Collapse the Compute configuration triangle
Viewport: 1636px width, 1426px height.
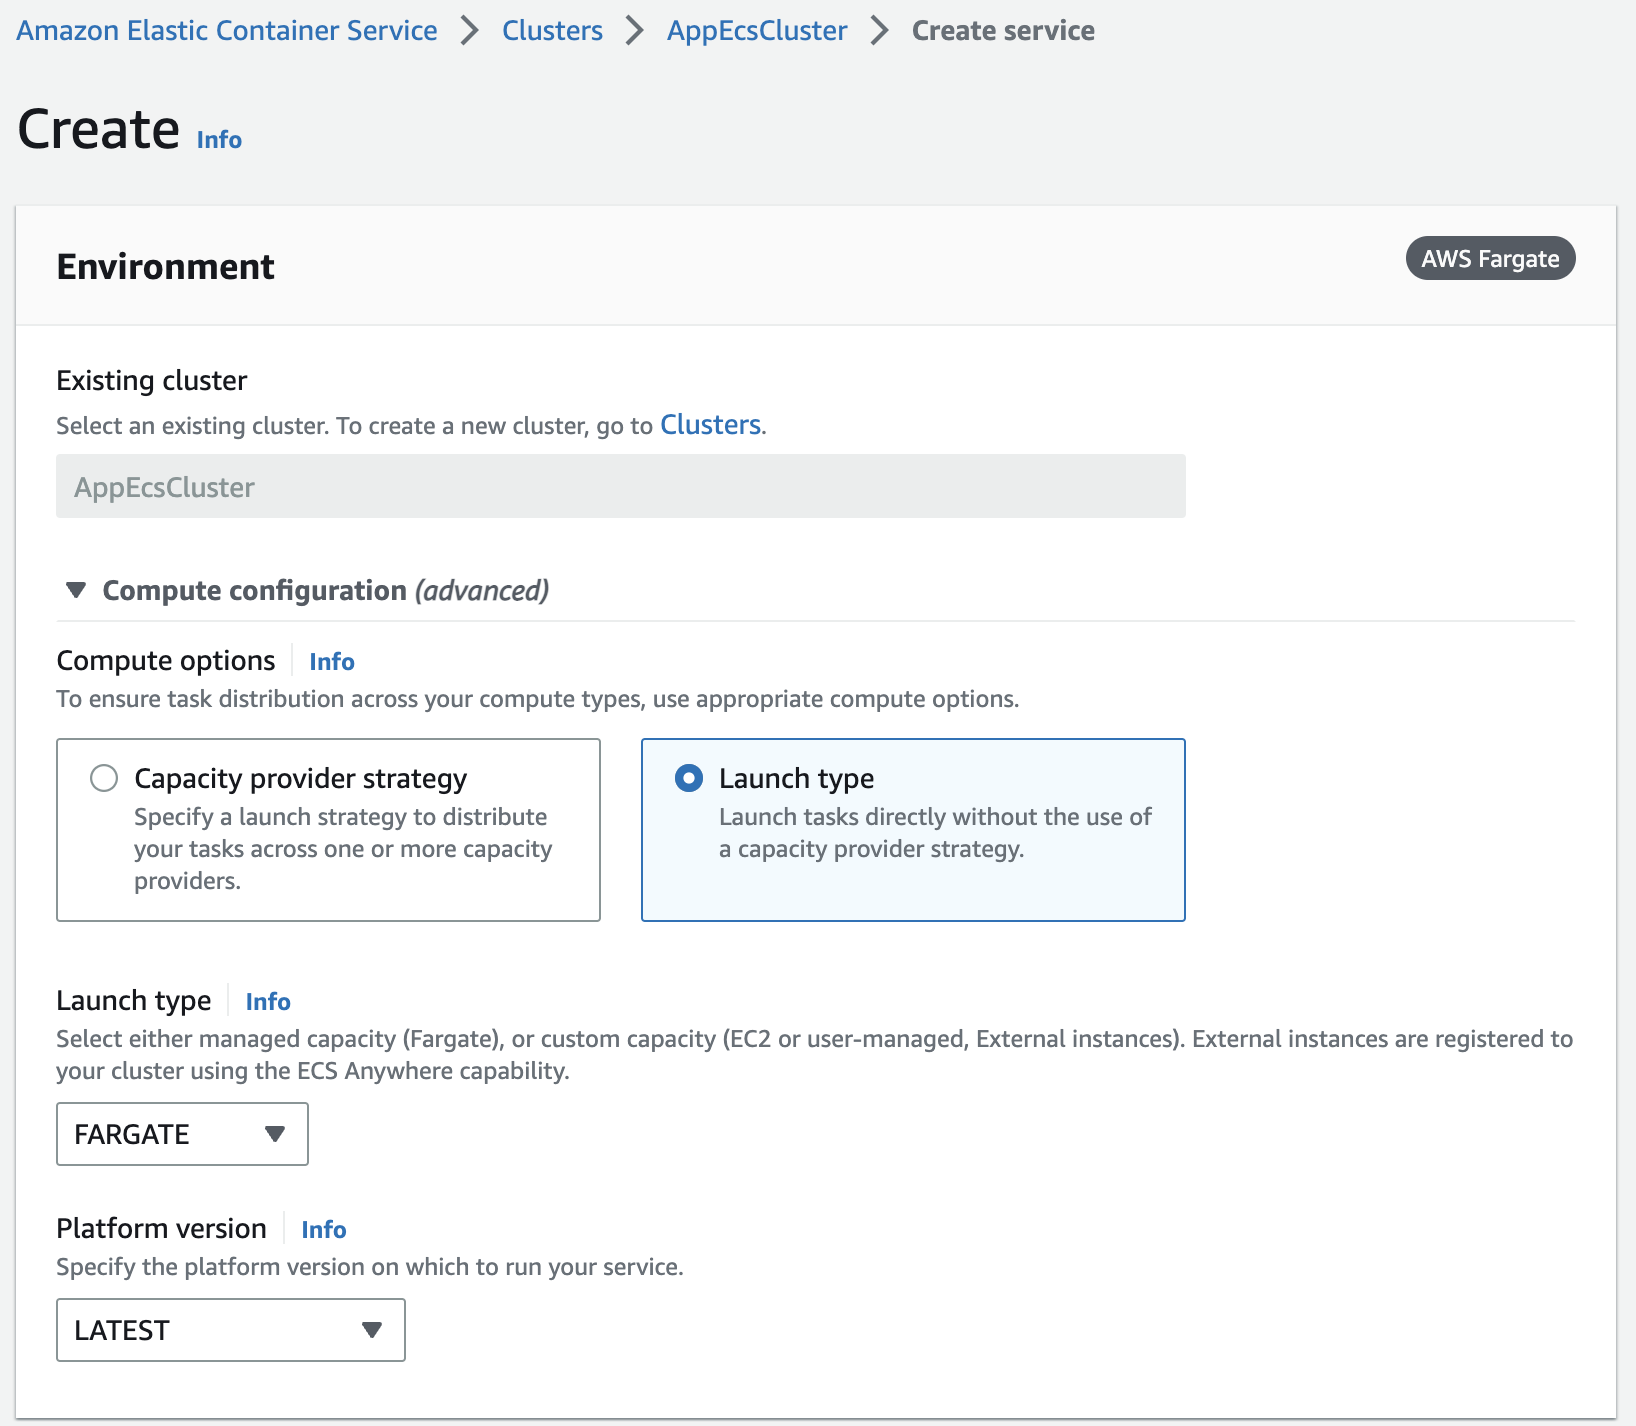pos(76,591)
